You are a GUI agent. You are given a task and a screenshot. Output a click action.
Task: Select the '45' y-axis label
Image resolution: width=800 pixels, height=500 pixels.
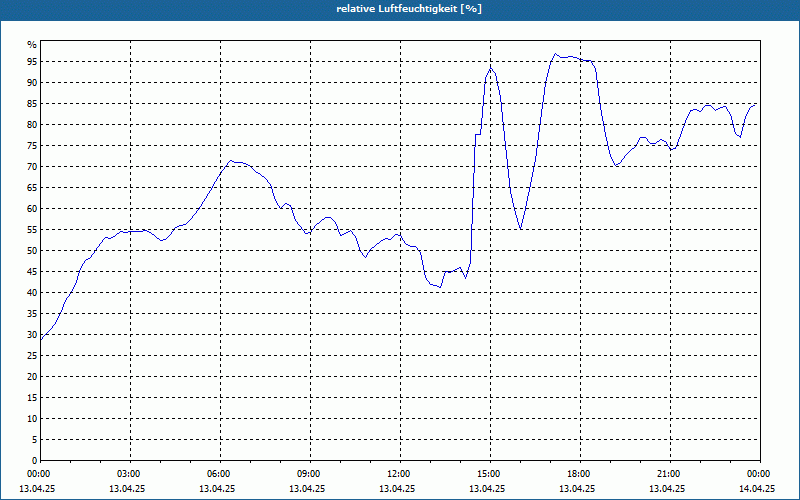32,272
